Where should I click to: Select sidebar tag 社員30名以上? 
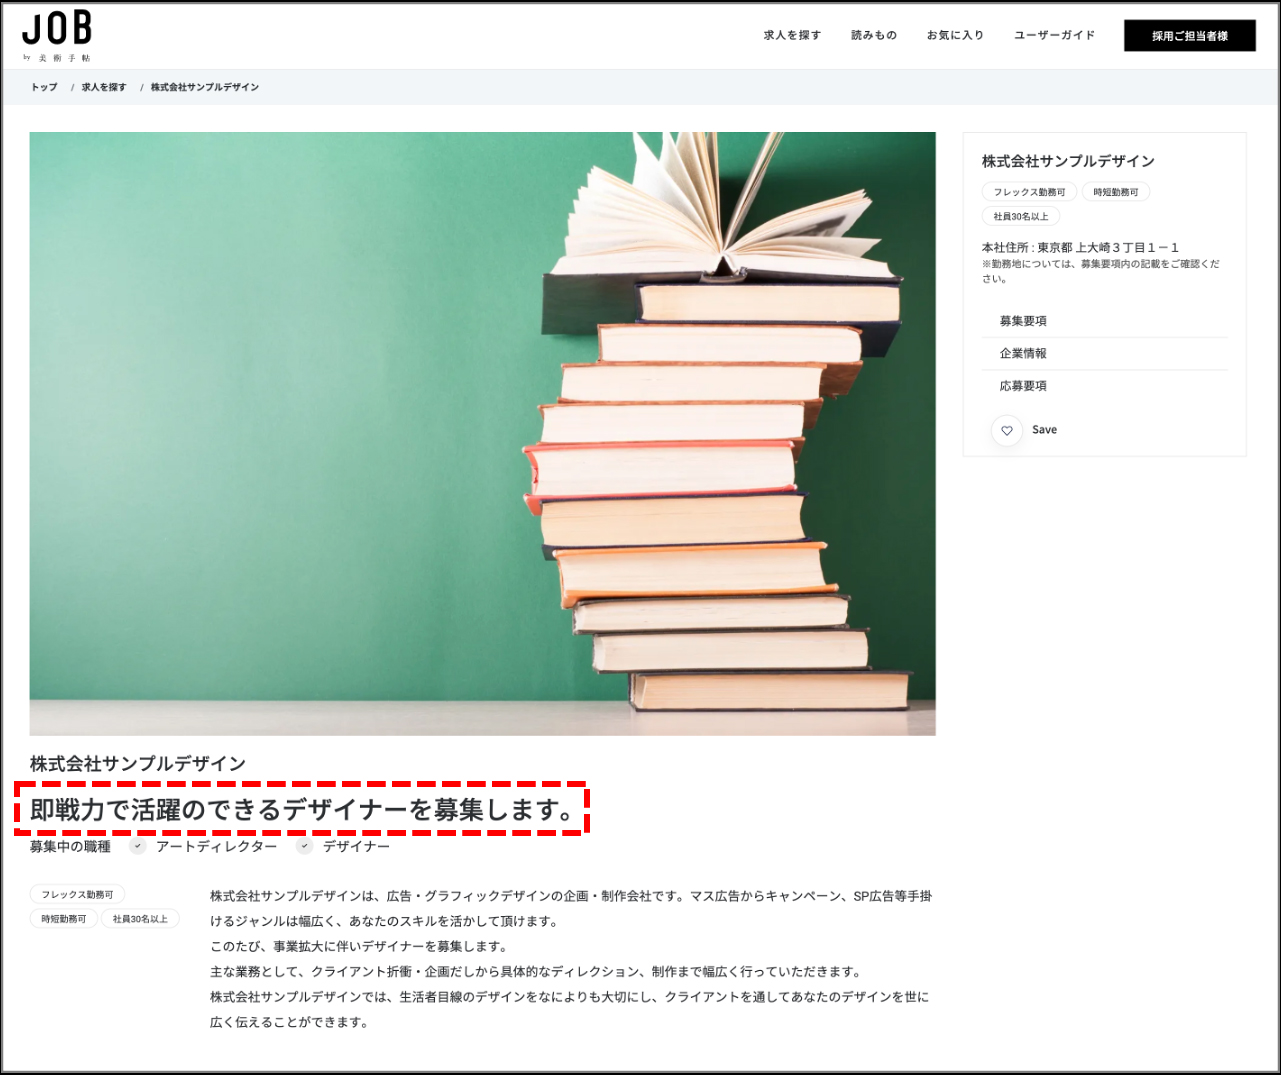[1020, 216]
